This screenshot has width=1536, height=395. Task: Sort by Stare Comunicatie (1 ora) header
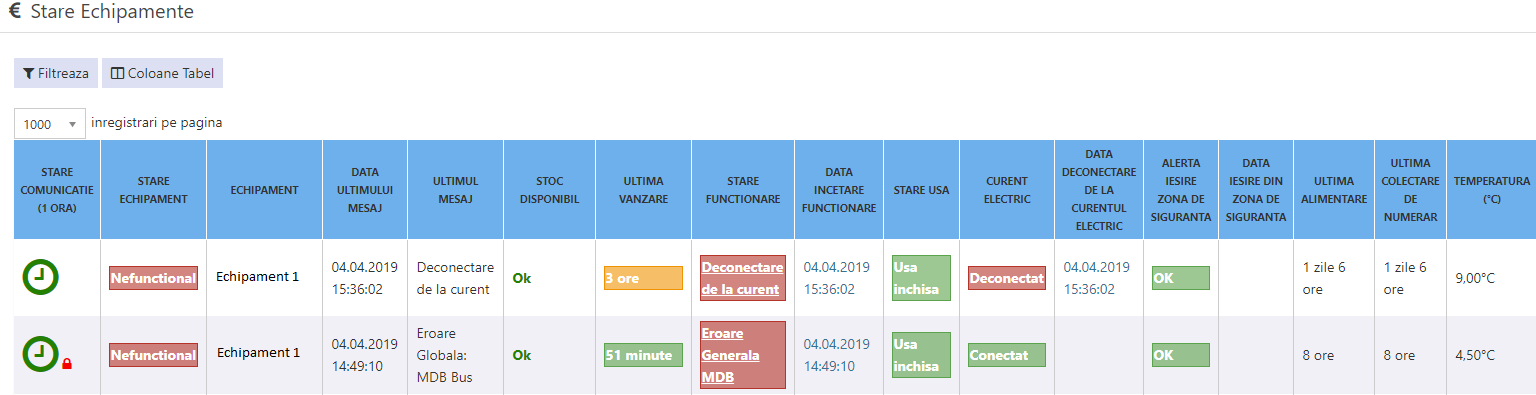click(57, 190)
